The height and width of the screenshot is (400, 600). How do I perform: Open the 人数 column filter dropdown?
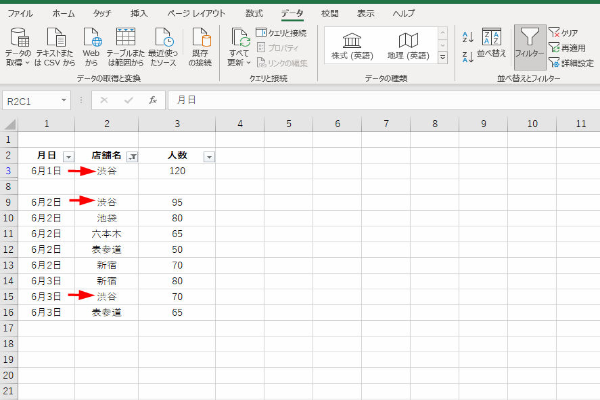[x=208, y=157]
